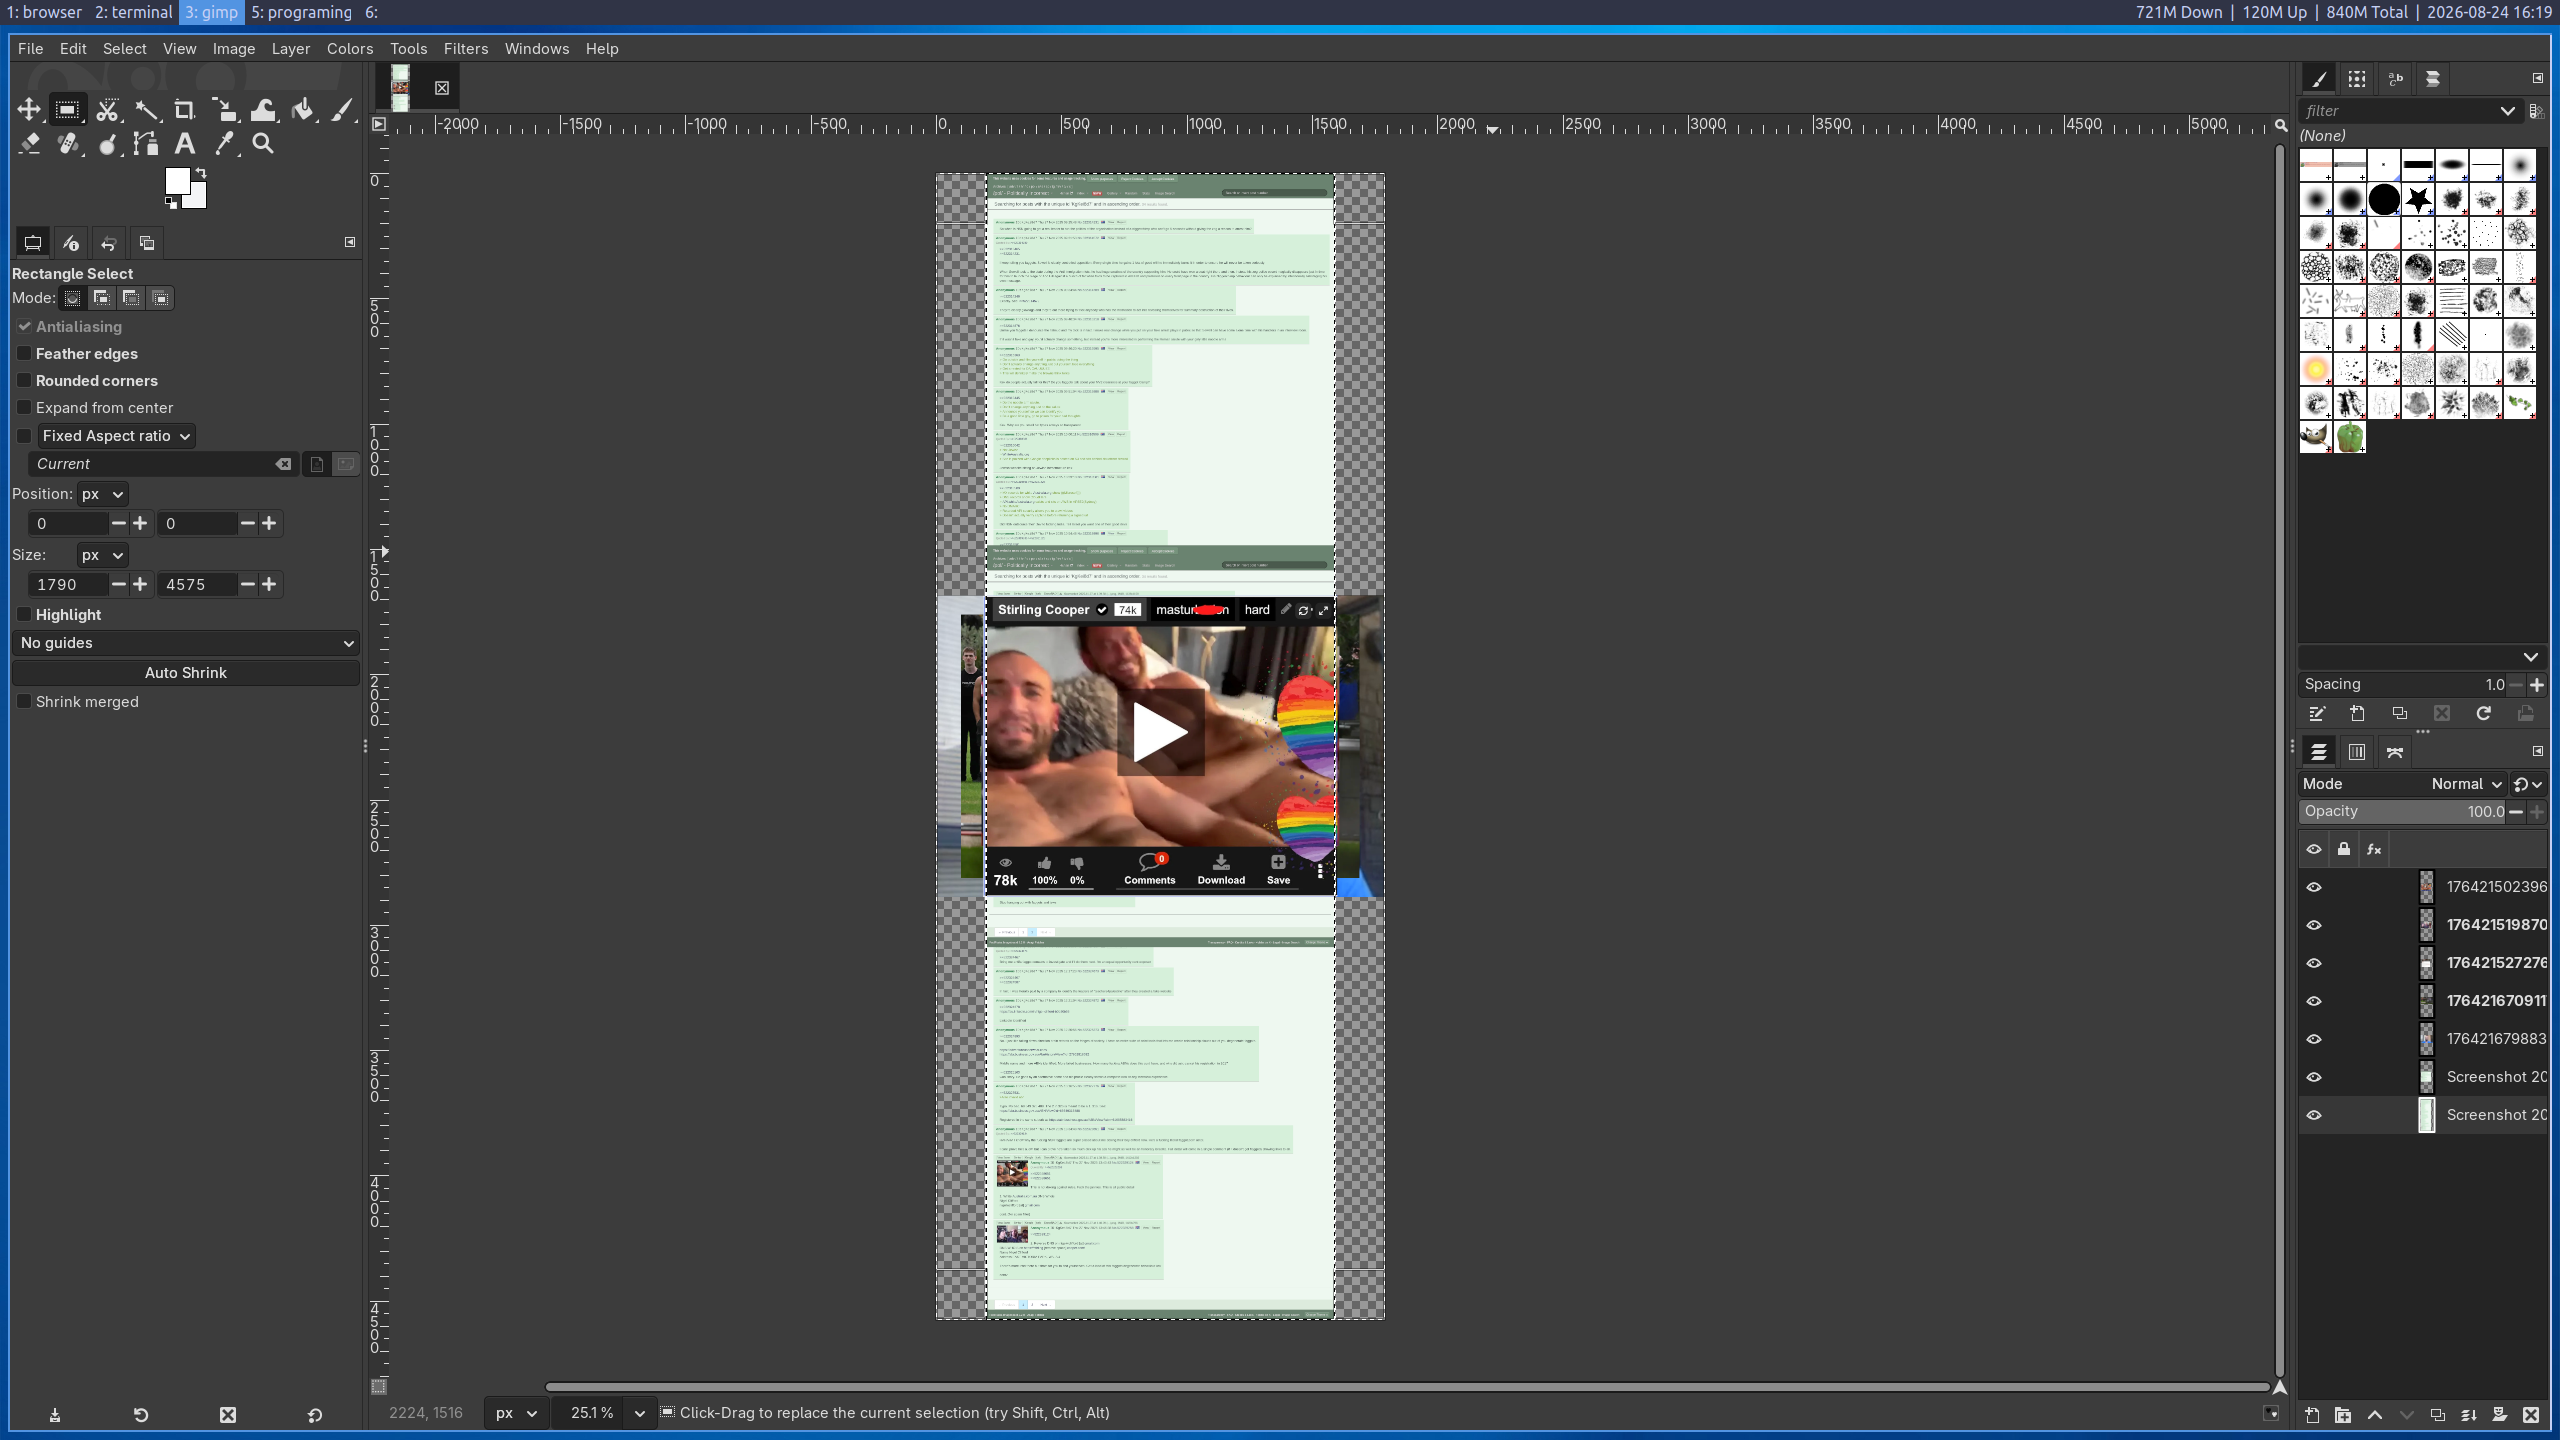The width and height of the screenshot is (2560, 1440).
Task: Refresh the brushes list
Action: pos(2483,714)
